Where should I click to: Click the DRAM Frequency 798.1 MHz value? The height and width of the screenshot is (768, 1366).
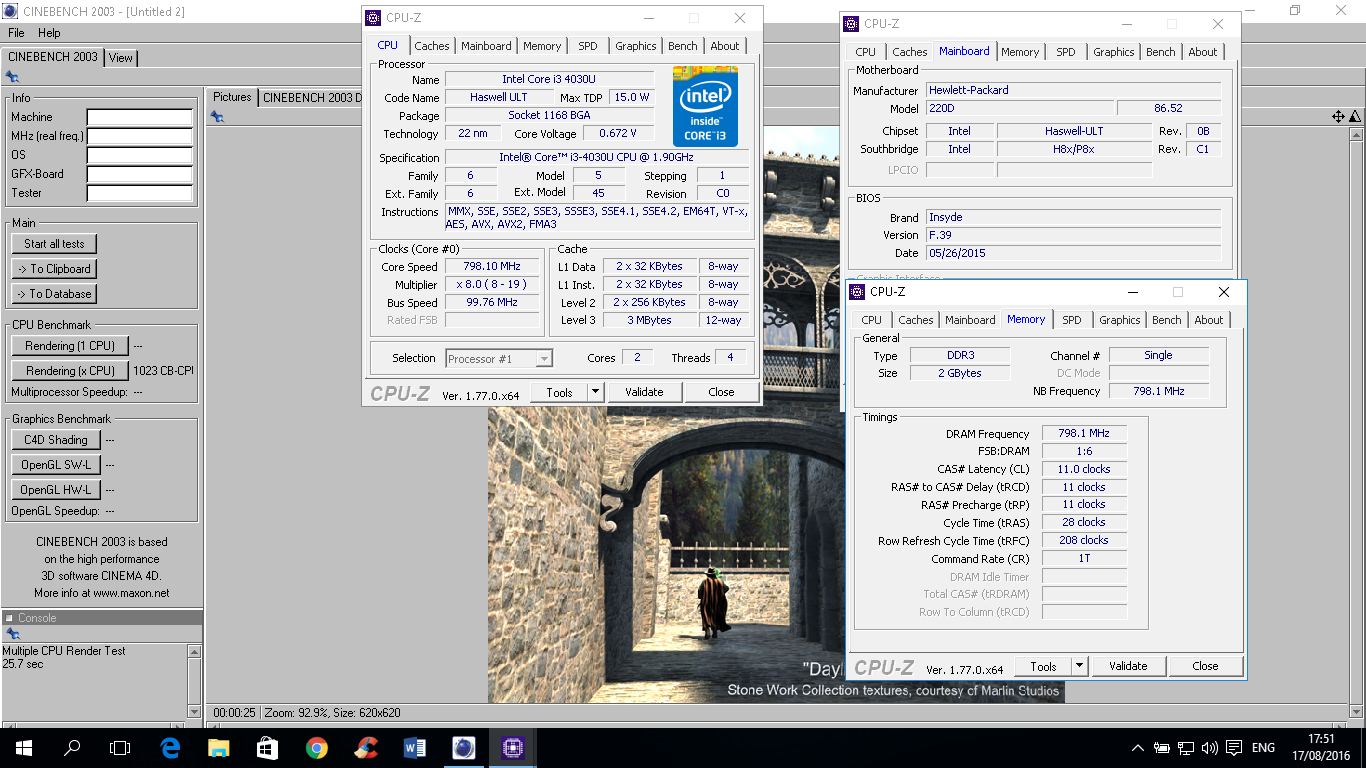tap(1084, 434)
